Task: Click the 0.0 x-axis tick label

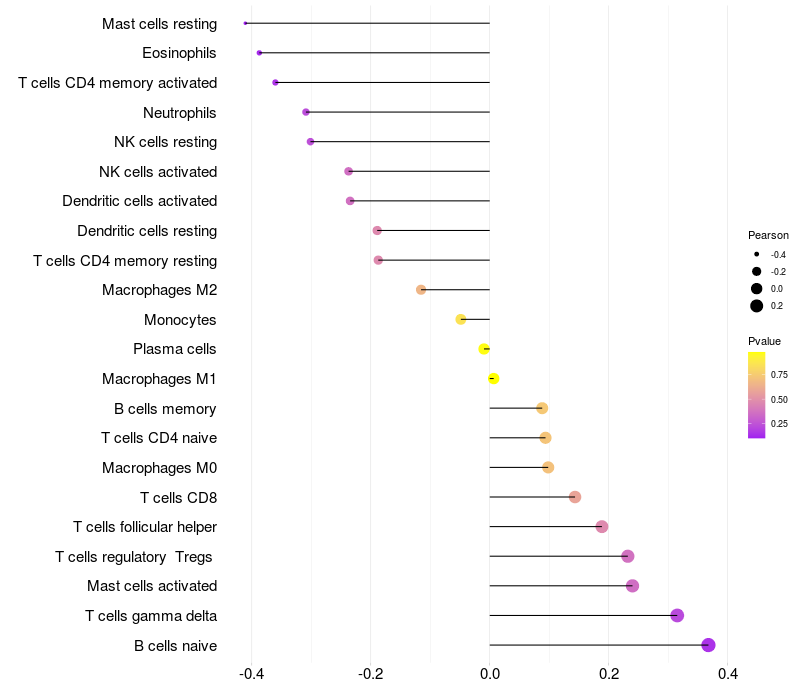Action: pyautogui.click(x=490, y=674)
